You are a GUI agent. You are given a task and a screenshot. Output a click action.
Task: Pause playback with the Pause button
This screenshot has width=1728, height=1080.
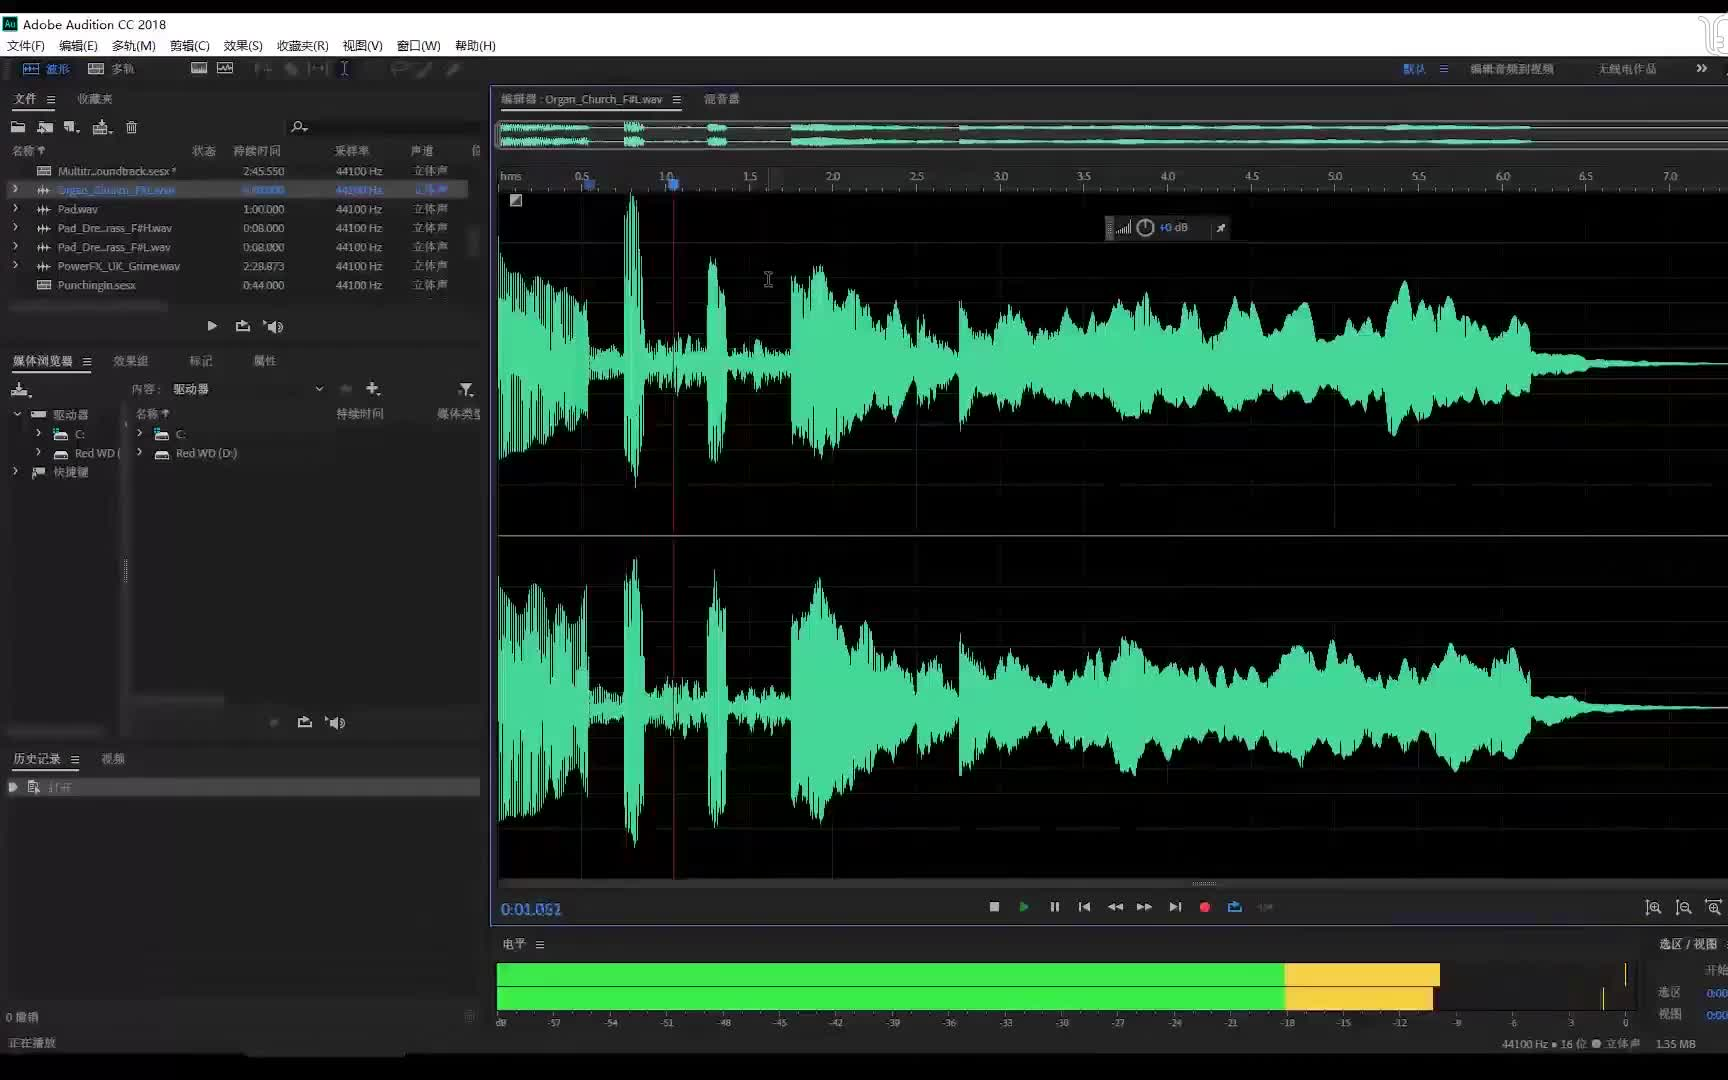[1054, 907]
